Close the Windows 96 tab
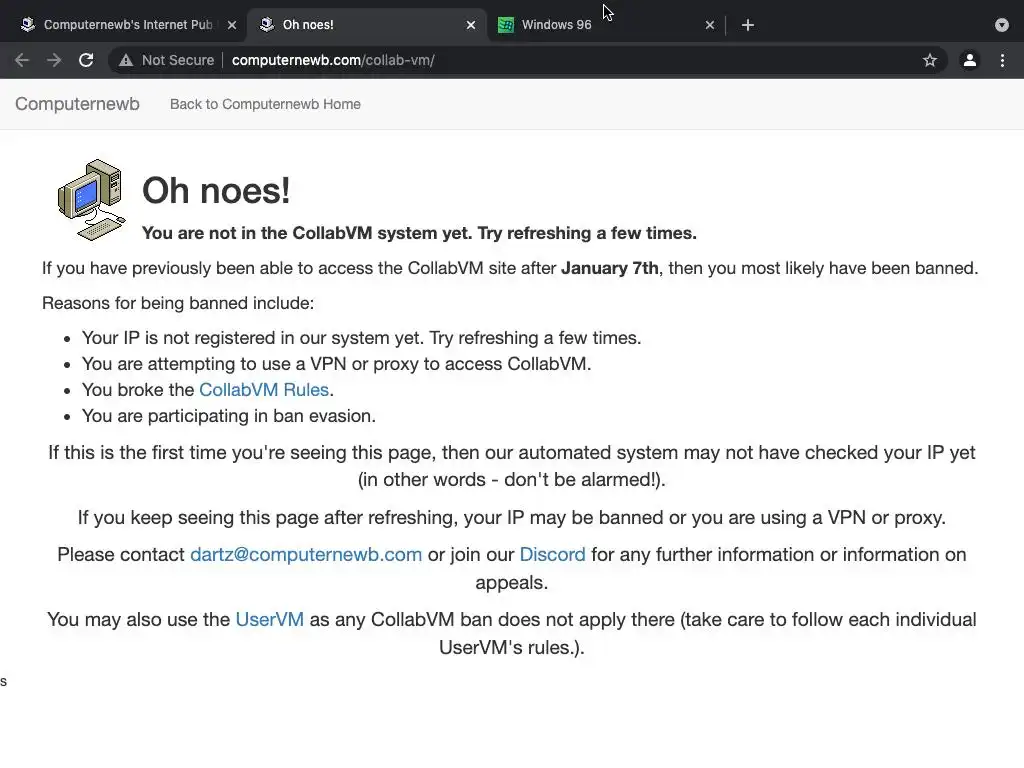This screenshot has width=1024, height=768. pyautogui.click(x=710, y=25)
